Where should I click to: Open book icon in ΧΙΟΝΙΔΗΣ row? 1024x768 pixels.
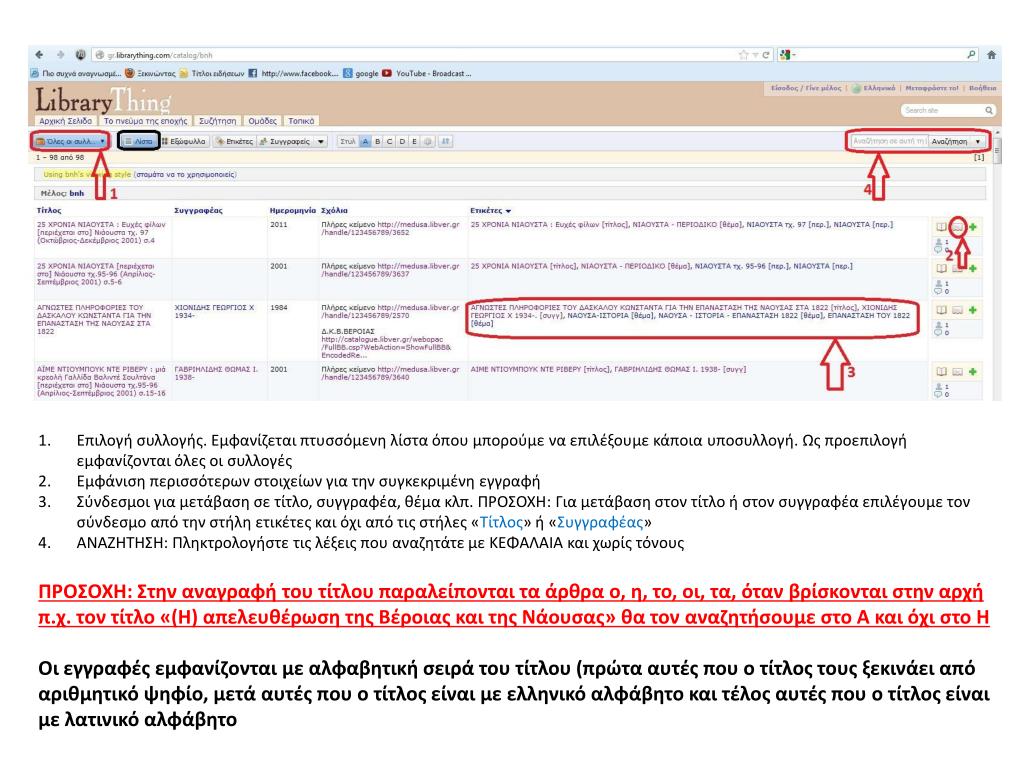[941, 310]
